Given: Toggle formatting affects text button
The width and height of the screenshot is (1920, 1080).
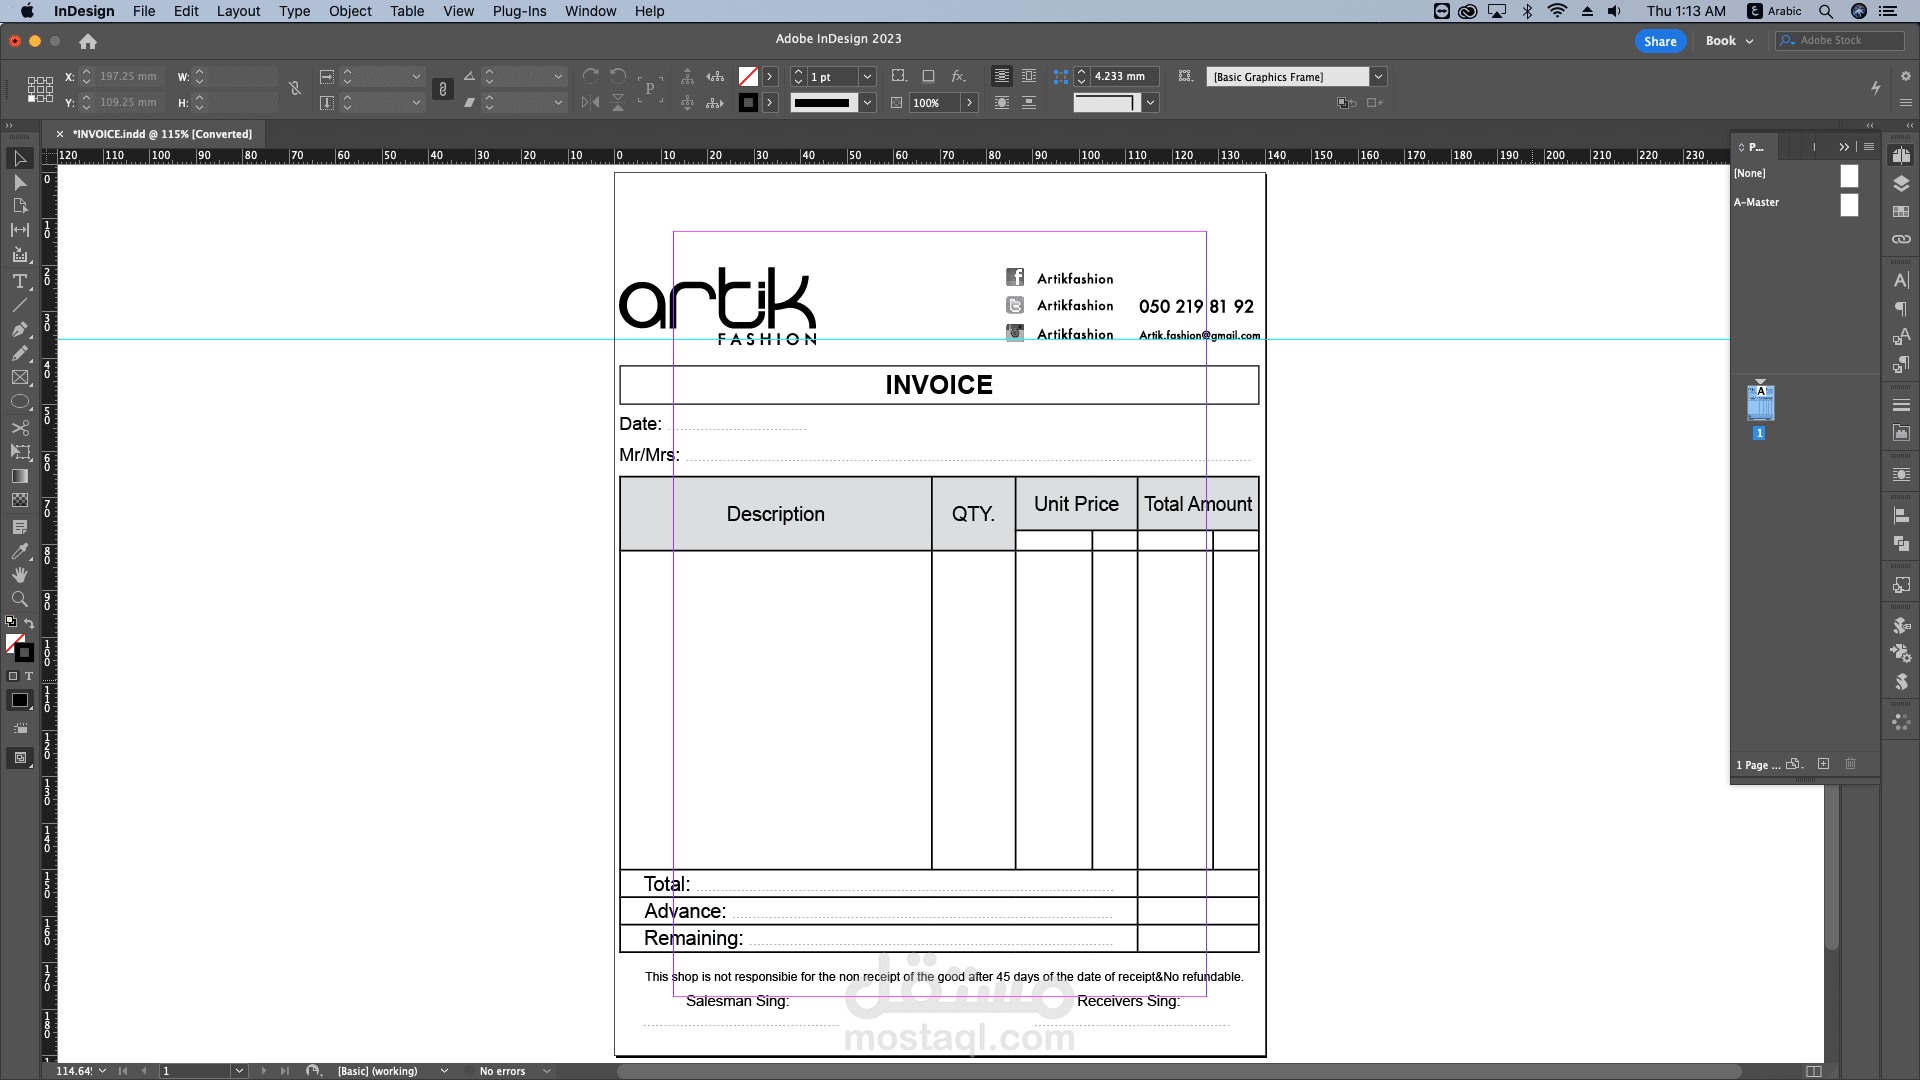Looking at the screenshot, I should pos(29,676).
